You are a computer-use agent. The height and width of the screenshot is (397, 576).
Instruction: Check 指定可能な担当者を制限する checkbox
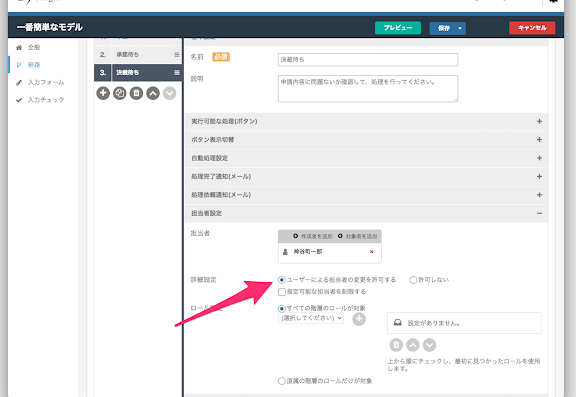point(282,292)
